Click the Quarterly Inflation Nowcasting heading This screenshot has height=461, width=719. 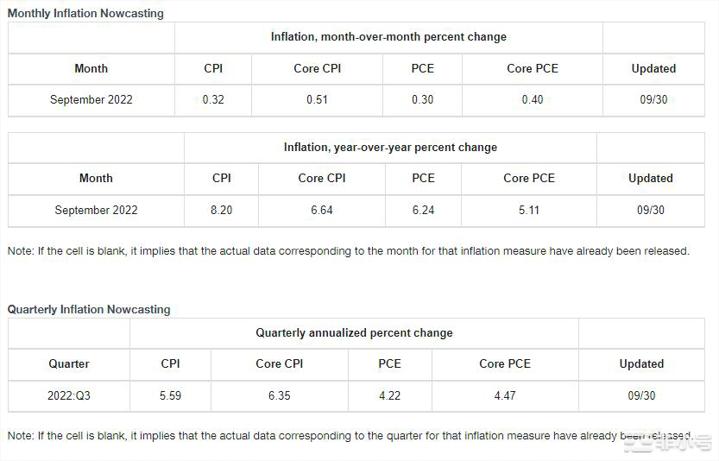[89, 309]
